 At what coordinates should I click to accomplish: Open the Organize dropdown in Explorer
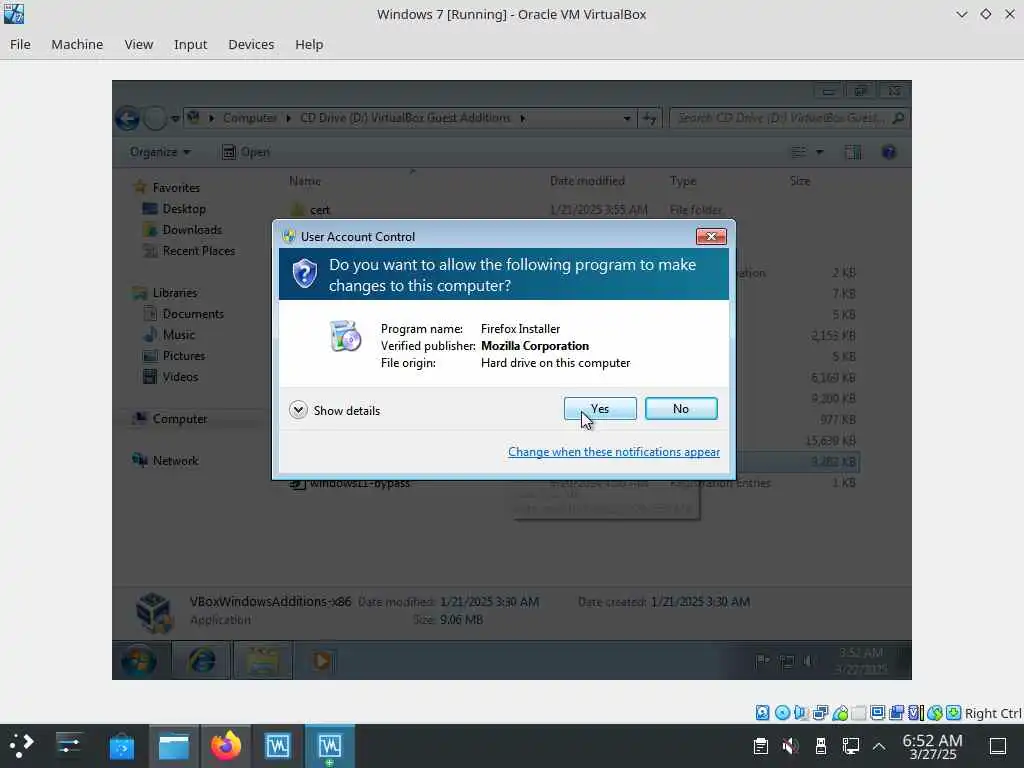pyautogui.click(x=160, y=152)
